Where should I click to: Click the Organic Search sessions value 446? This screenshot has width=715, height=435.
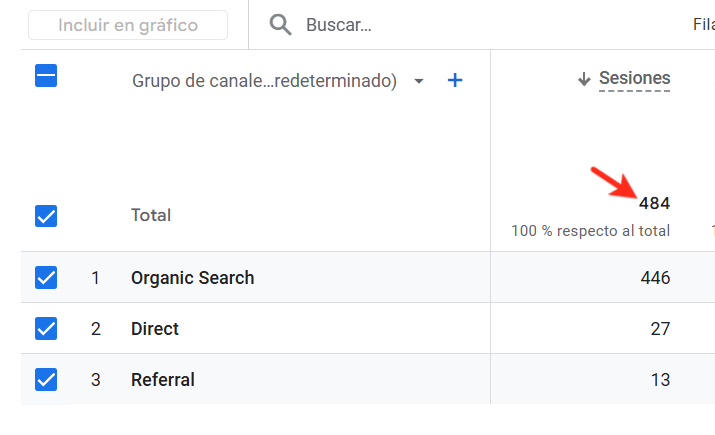tap(655, 278)
